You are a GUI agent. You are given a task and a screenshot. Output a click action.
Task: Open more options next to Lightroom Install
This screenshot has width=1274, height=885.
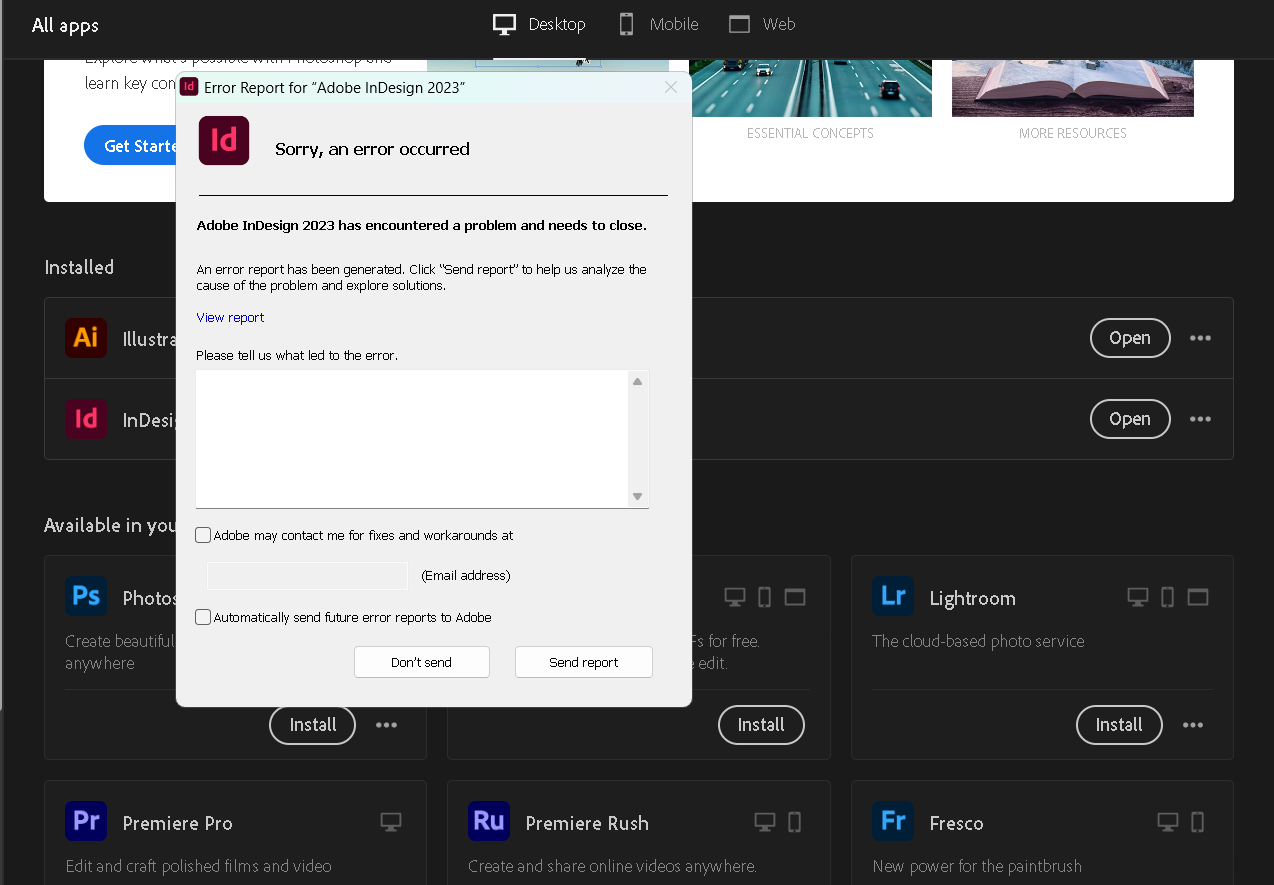(x=1193, y=725)
